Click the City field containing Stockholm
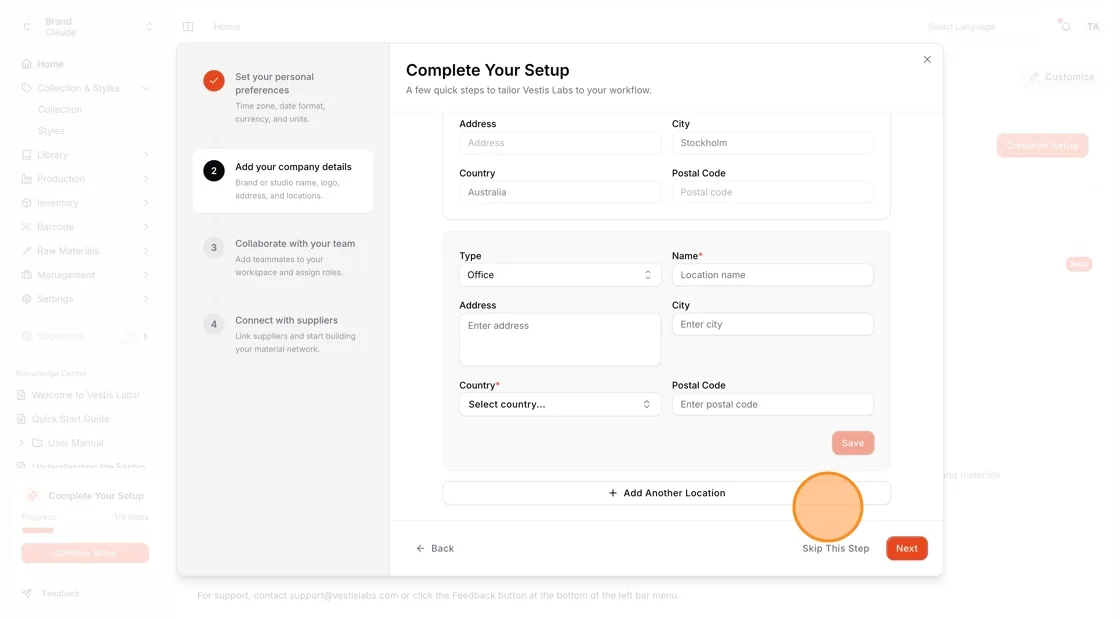The width and height of the screenshot is (1120, 619). coord(772,143)
